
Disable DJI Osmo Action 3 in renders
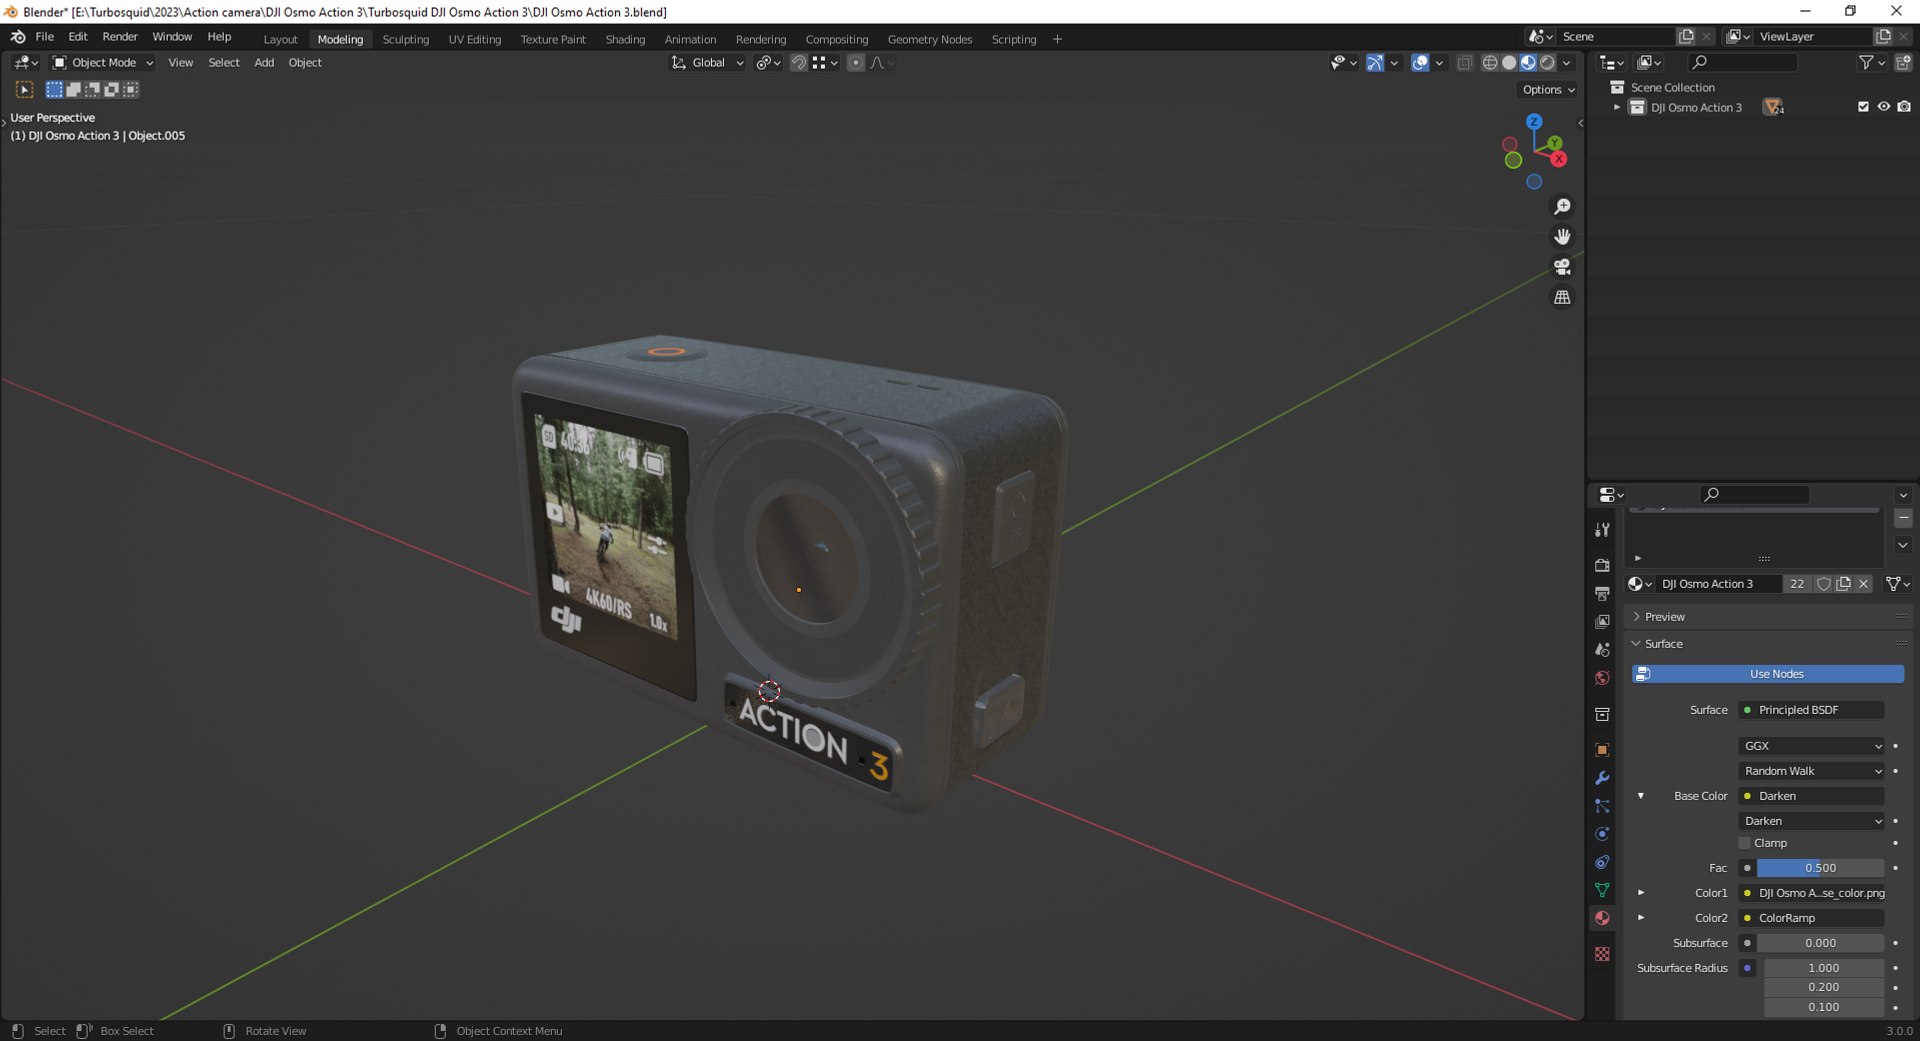click(1904, 107)
